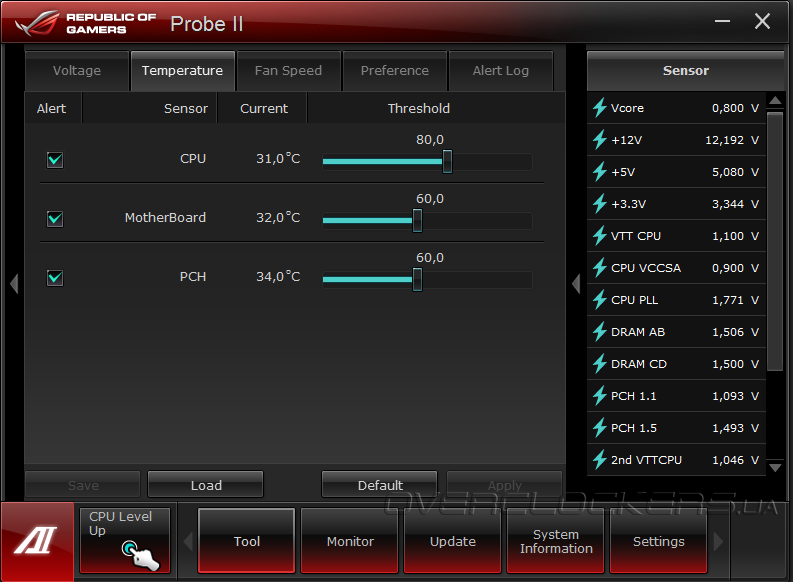This screenshot has height=582, width=793.
Task: Click the PCH 1.5 lightning bolt icon
Action: pyautogui.click(x=600, y=428)
